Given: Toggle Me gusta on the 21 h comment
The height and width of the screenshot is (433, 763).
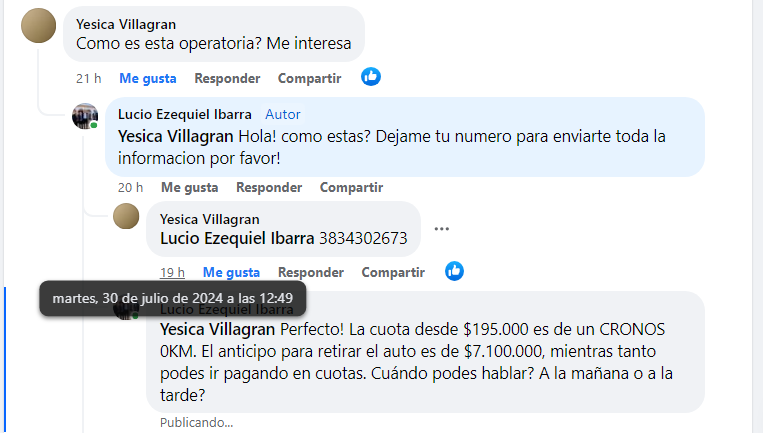Looking at the screenshot, I should pyautogui.click(x=148, y=78).
